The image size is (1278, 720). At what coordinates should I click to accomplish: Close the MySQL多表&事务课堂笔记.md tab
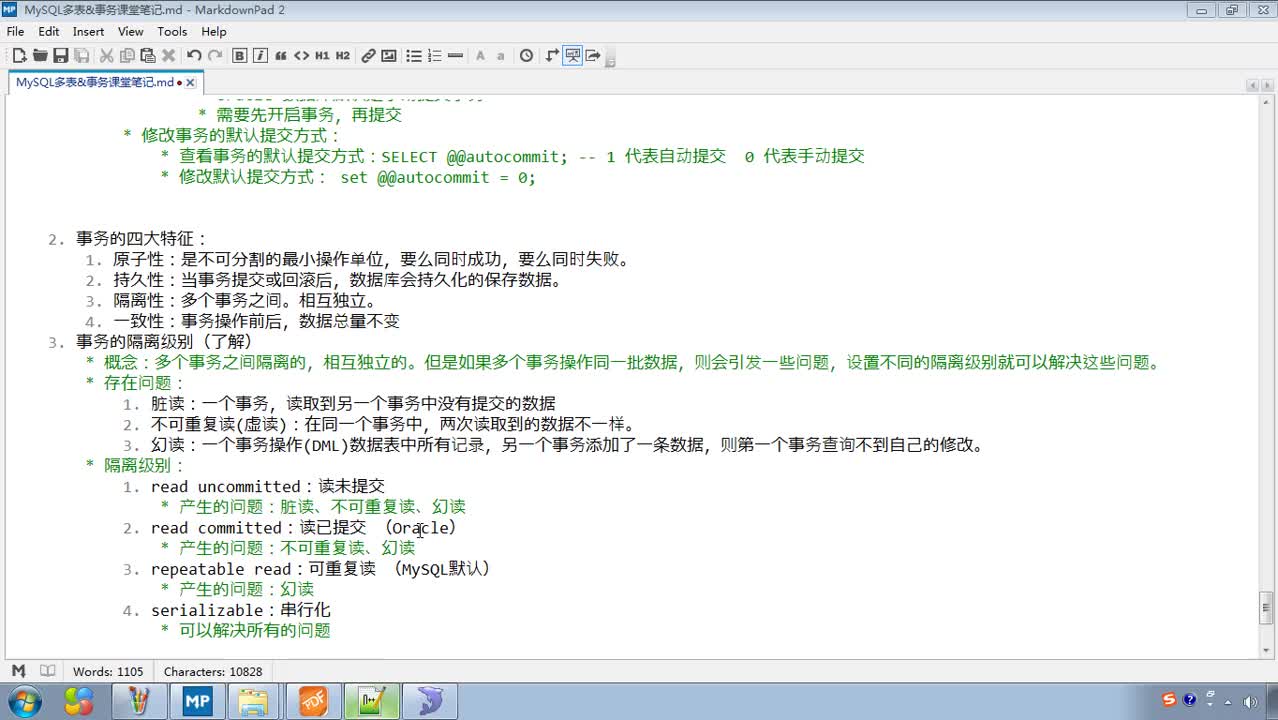[x=190, y=83]
